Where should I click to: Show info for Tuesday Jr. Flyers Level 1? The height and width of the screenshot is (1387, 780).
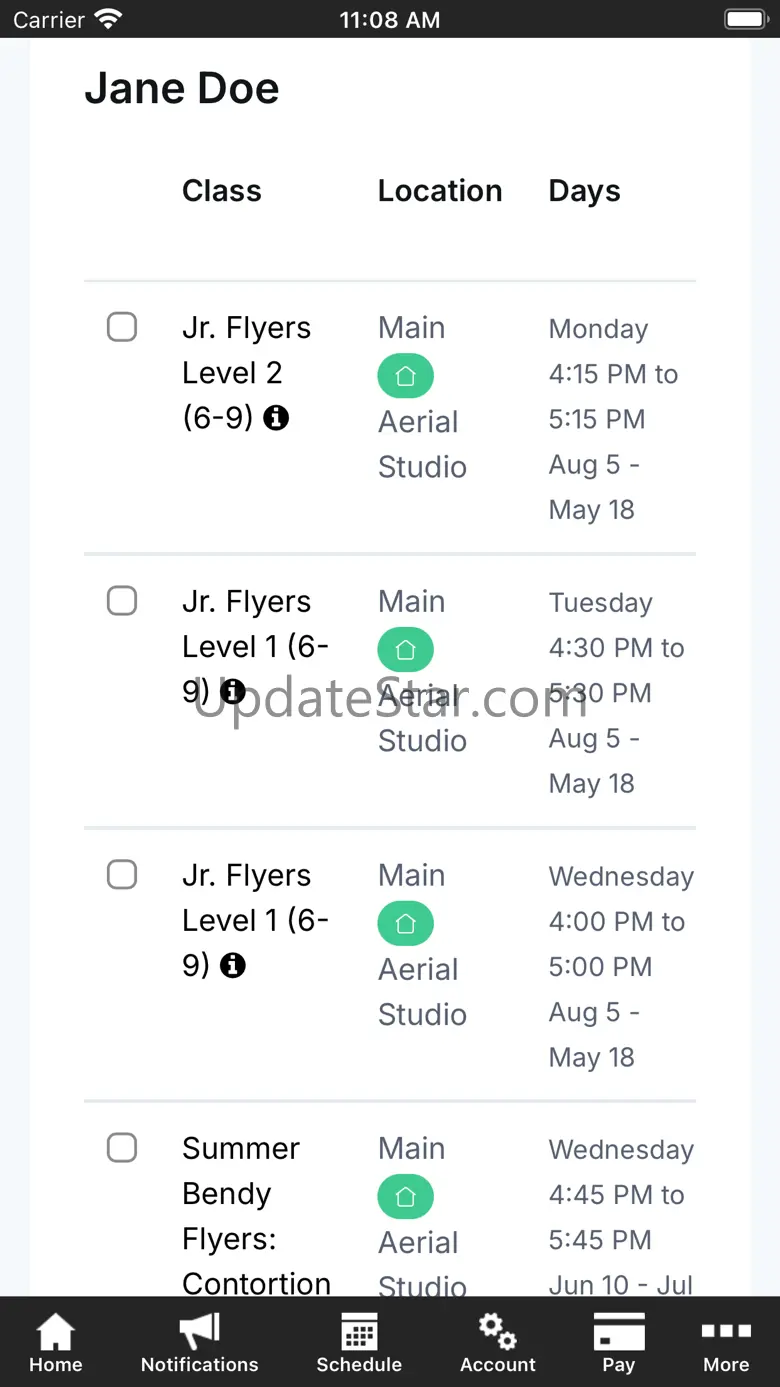point(233,691)
